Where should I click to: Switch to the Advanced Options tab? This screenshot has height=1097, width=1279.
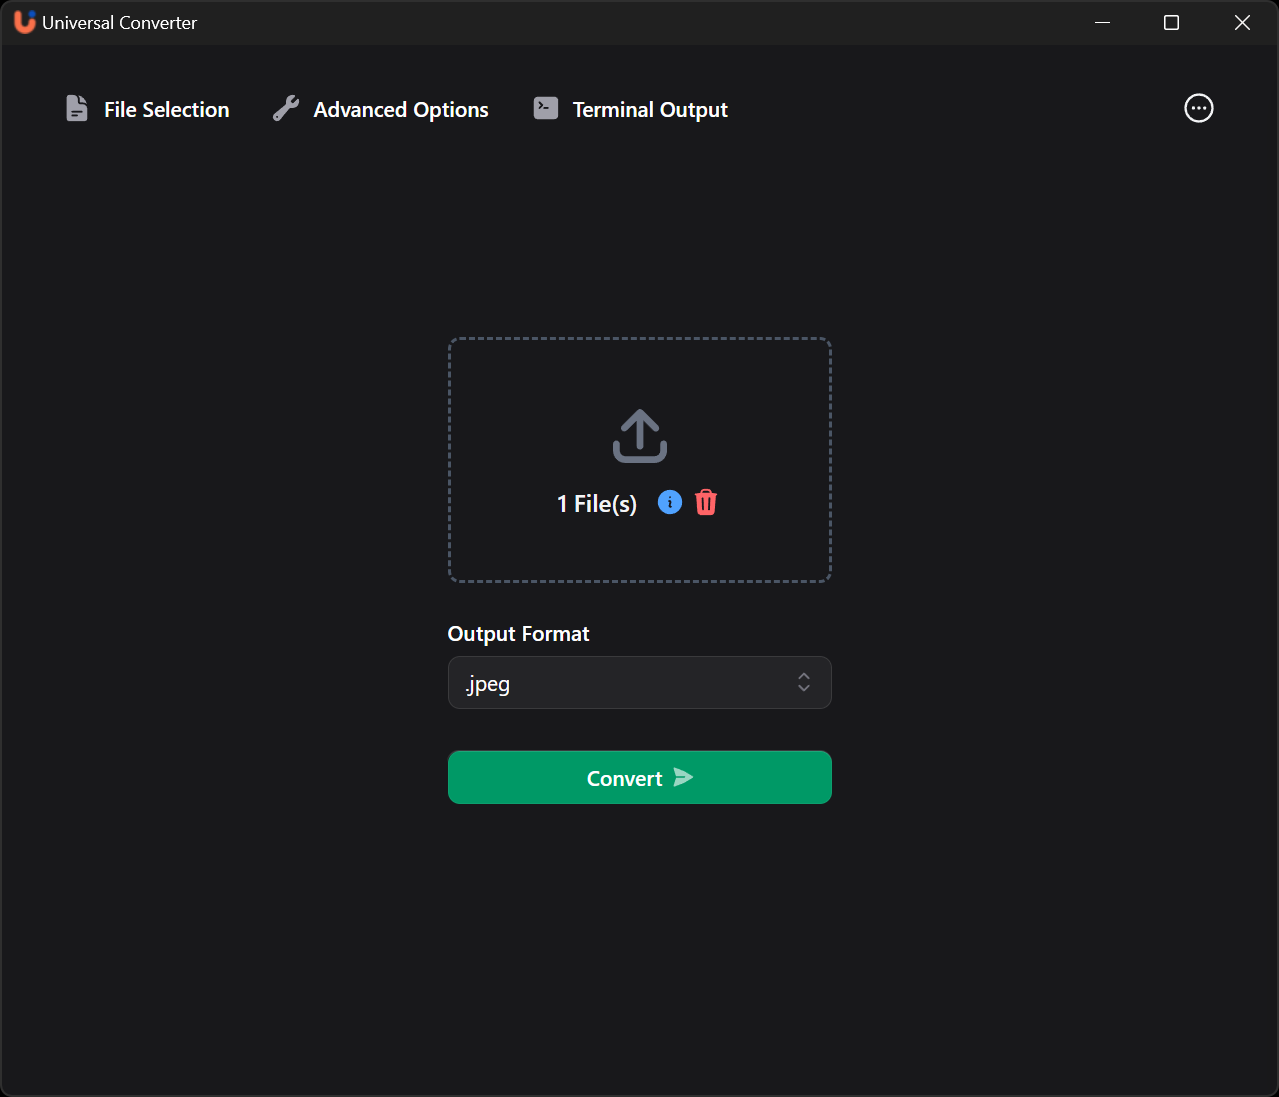pos(400,109)
